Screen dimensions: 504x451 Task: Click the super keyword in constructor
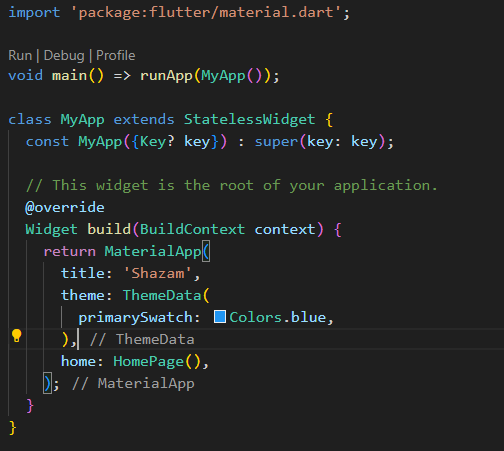[276, 142]
